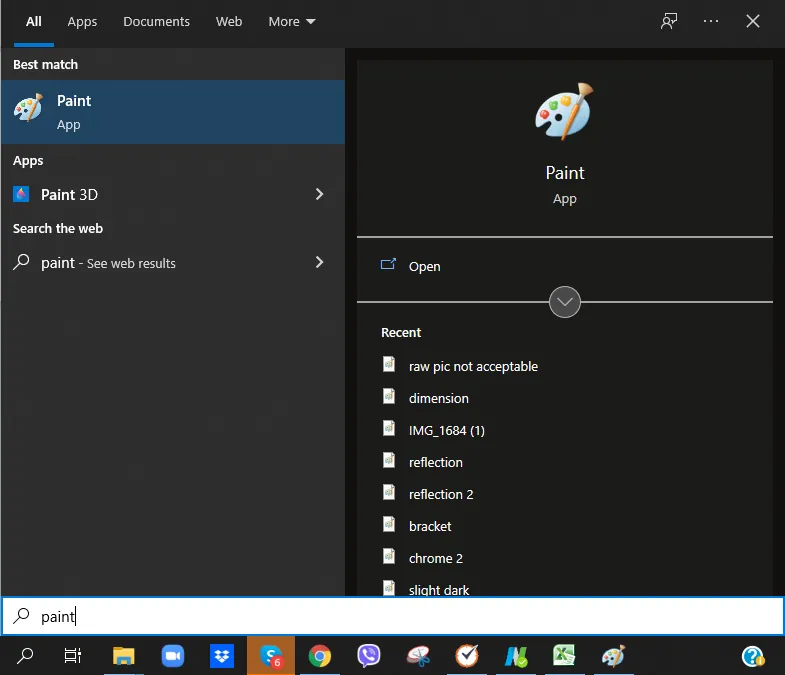
Task: Open Viber from the taskbar
Action: point(368,655)
